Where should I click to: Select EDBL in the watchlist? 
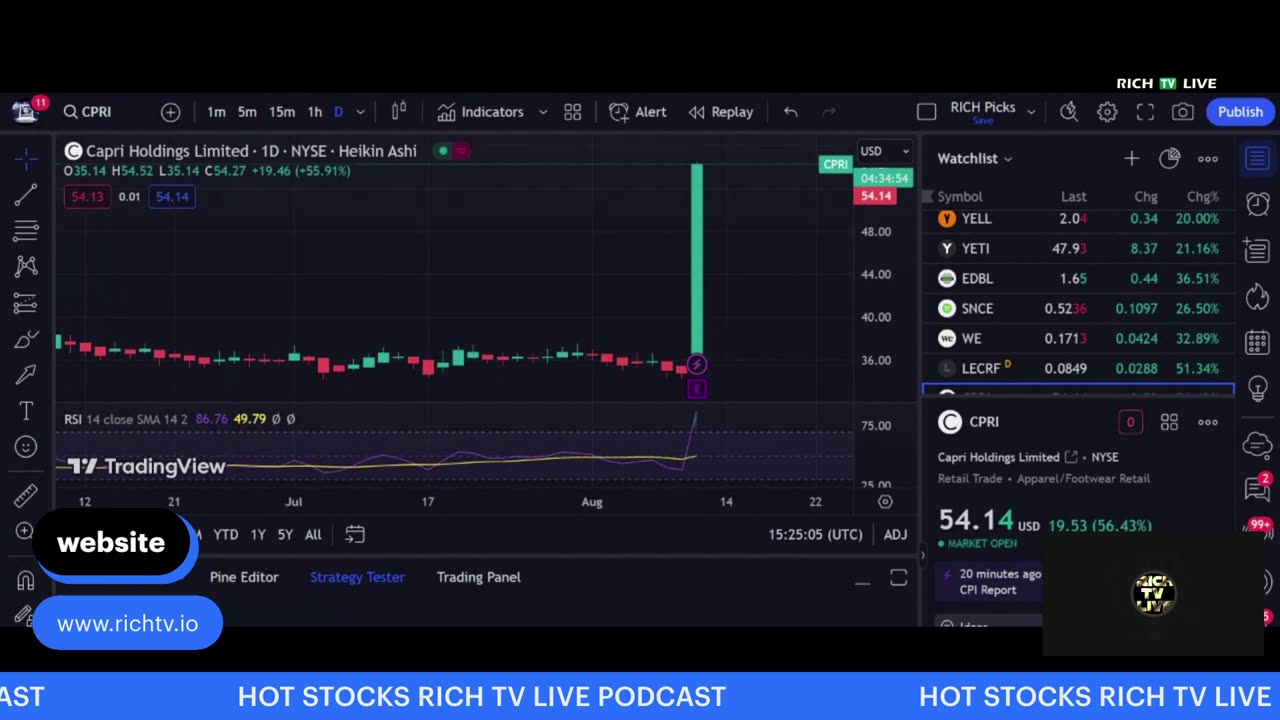click(x=1078, y=278)
